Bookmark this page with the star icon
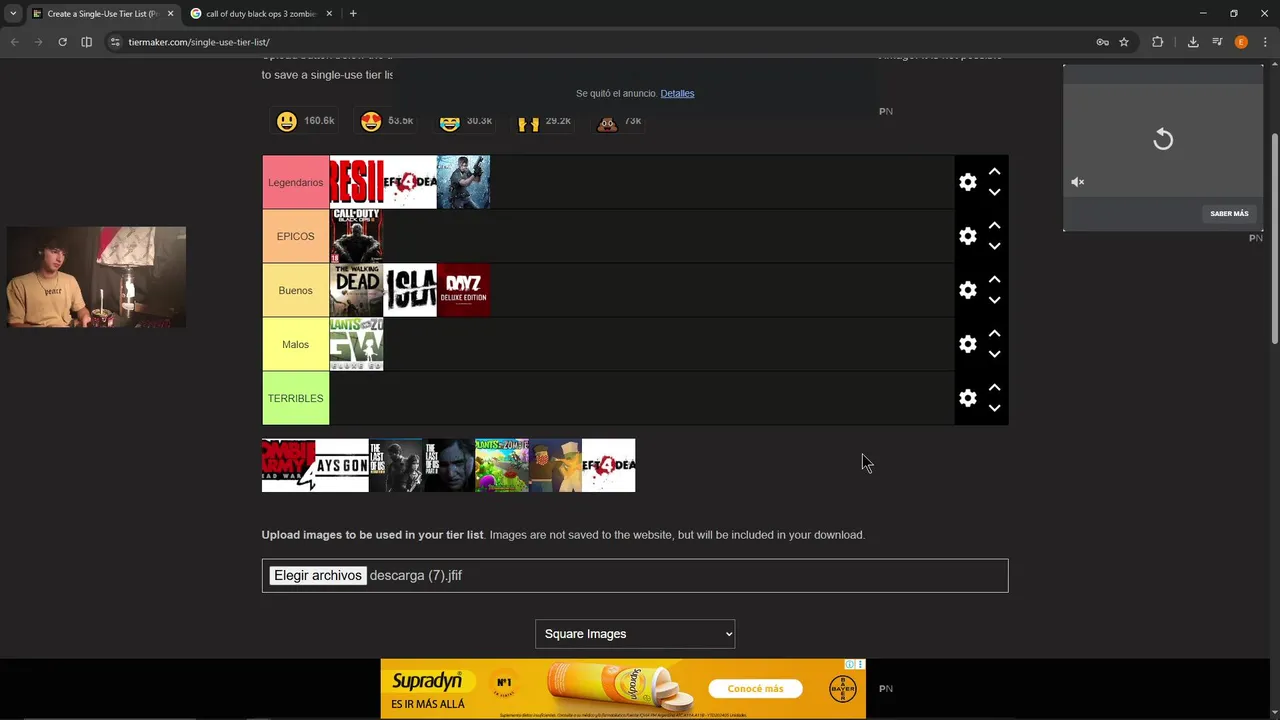The image size is (1280, 720). coord(1124,42)
